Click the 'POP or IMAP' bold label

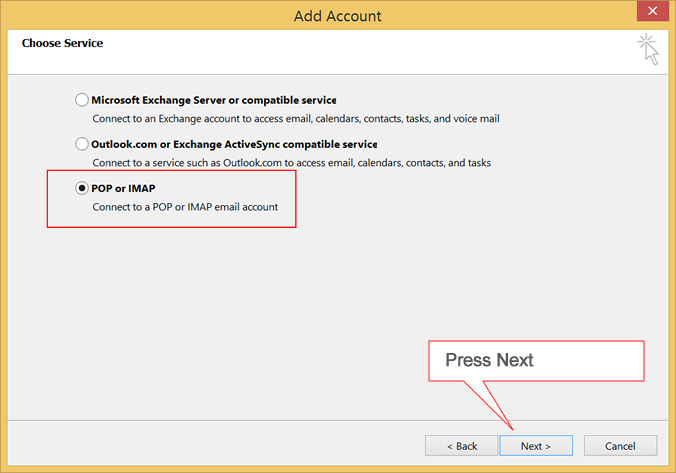(x=123, y=188)
